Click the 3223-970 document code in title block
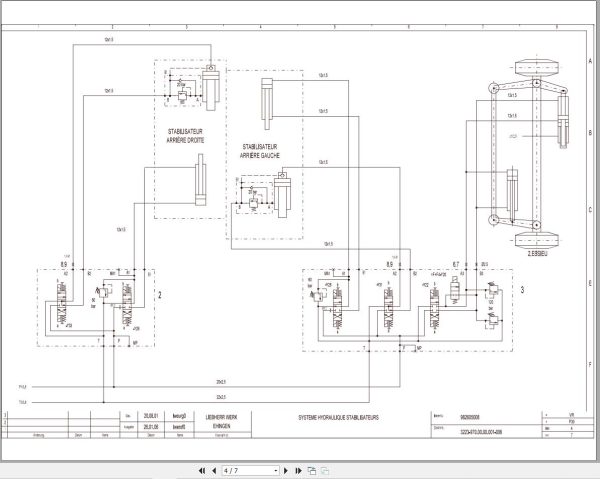 tap(481, 432)
